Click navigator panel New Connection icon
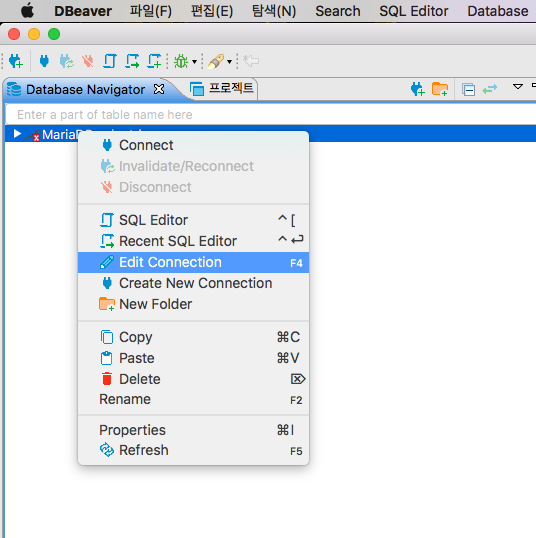This screenshot has height=538, width=536. coord(418,89)
